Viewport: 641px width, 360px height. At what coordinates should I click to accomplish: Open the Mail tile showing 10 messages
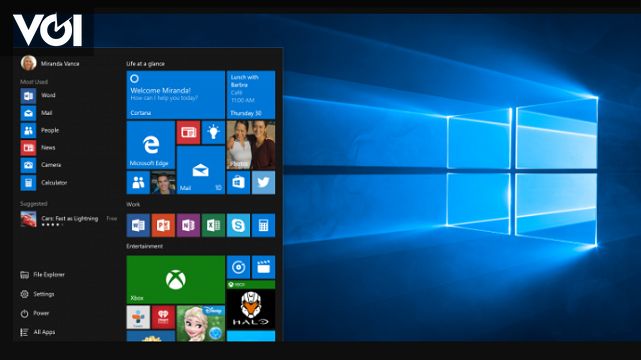pyautogui.click(x=201, y=170)
